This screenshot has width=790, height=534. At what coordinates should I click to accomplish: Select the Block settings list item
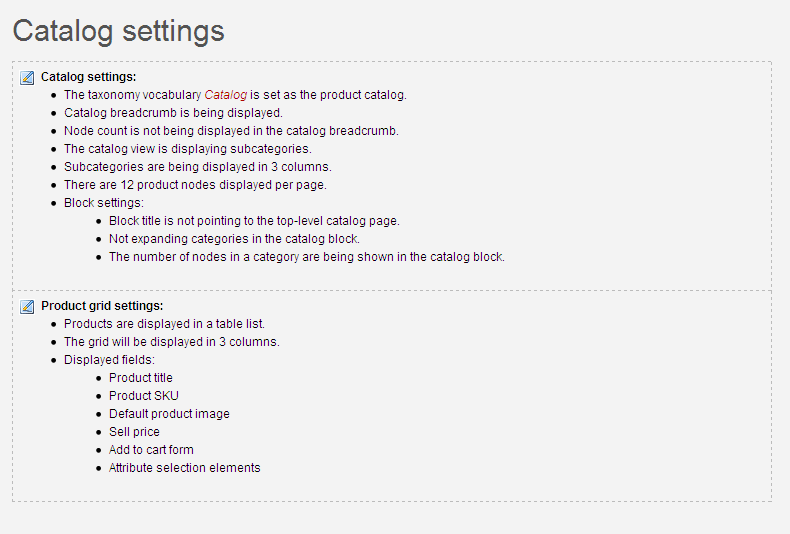tap(104, 203)
